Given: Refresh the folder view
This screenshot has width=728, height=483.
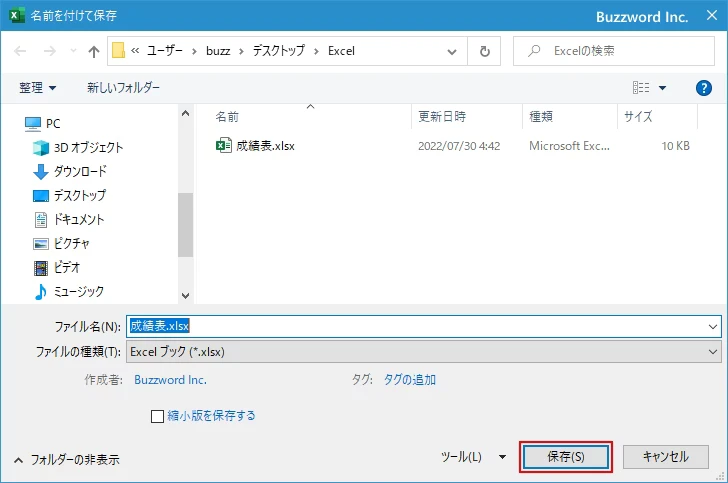Looking at the screenshot, I should 485,51.
